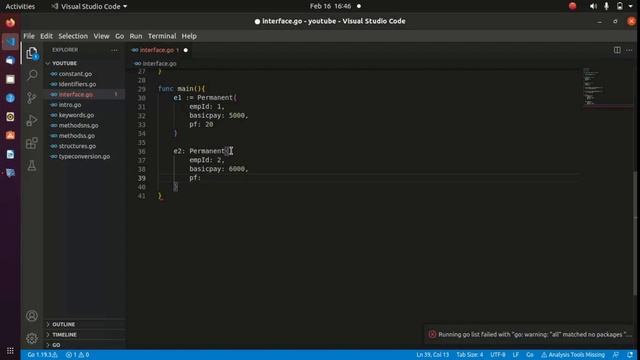Screen dimensions: 640x360
Task: Open the Search view icon
Action: (32, 75)
